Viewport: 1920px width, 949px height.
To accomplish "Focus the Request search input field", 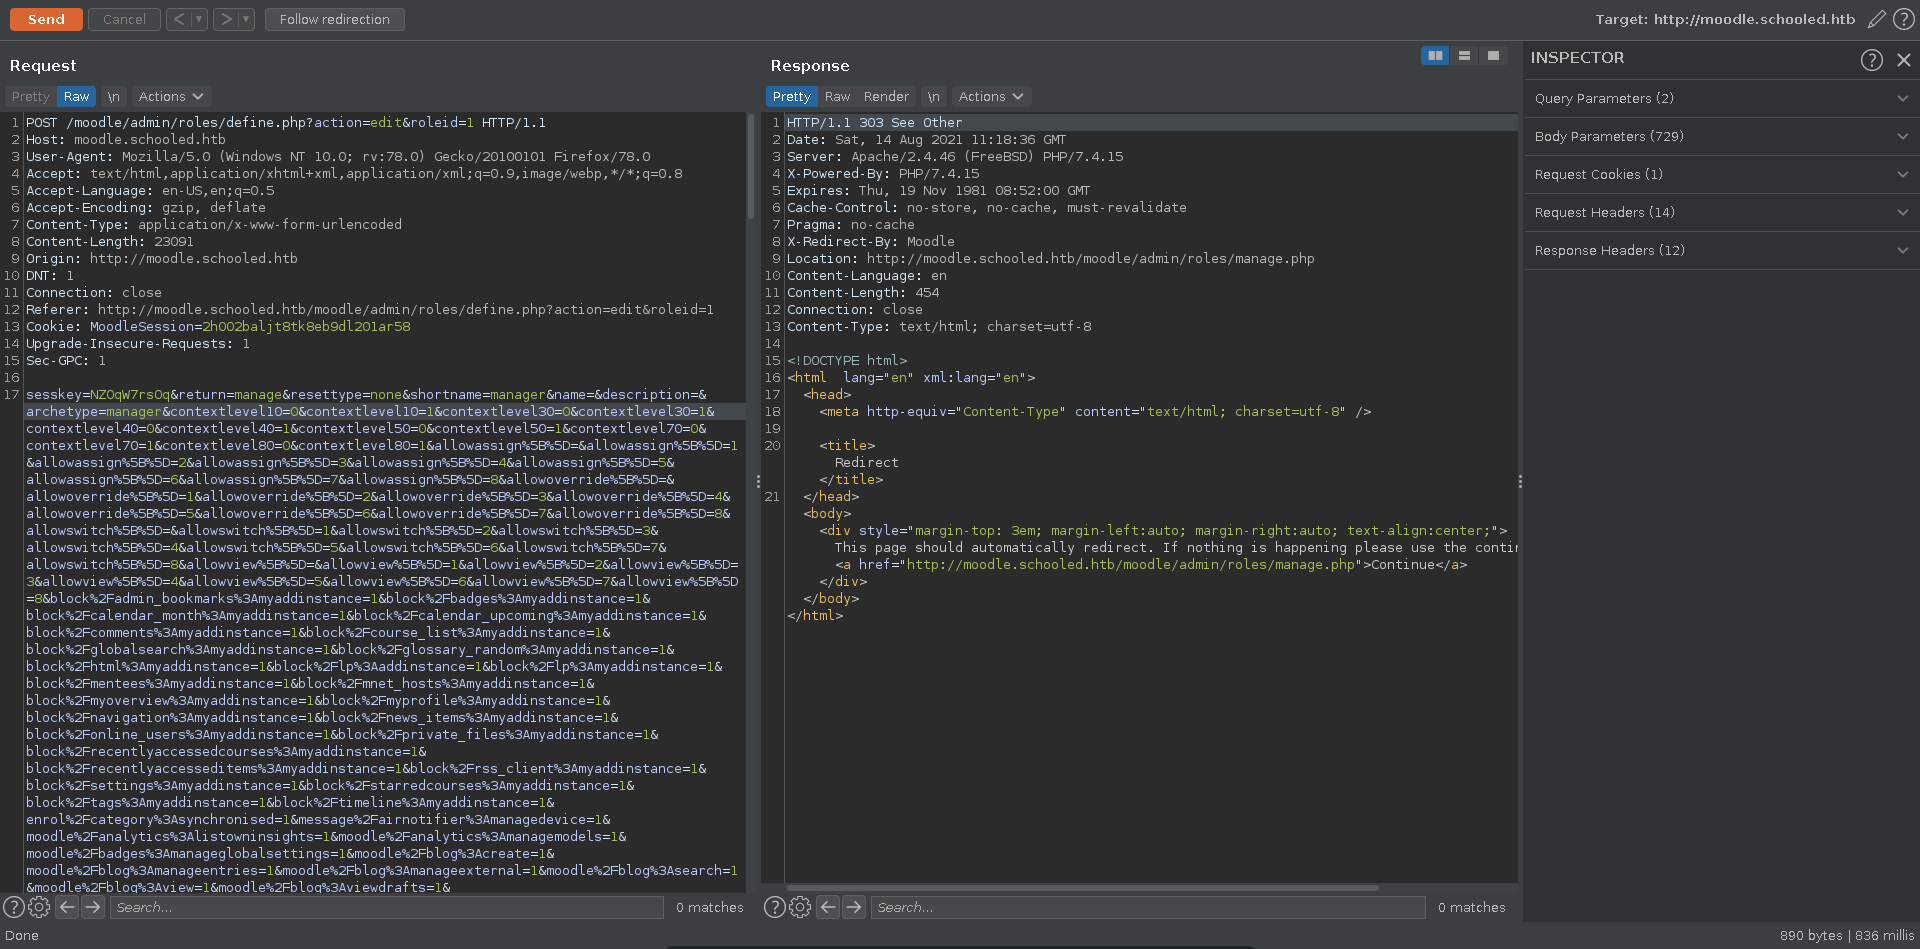I will coord(386,907).
